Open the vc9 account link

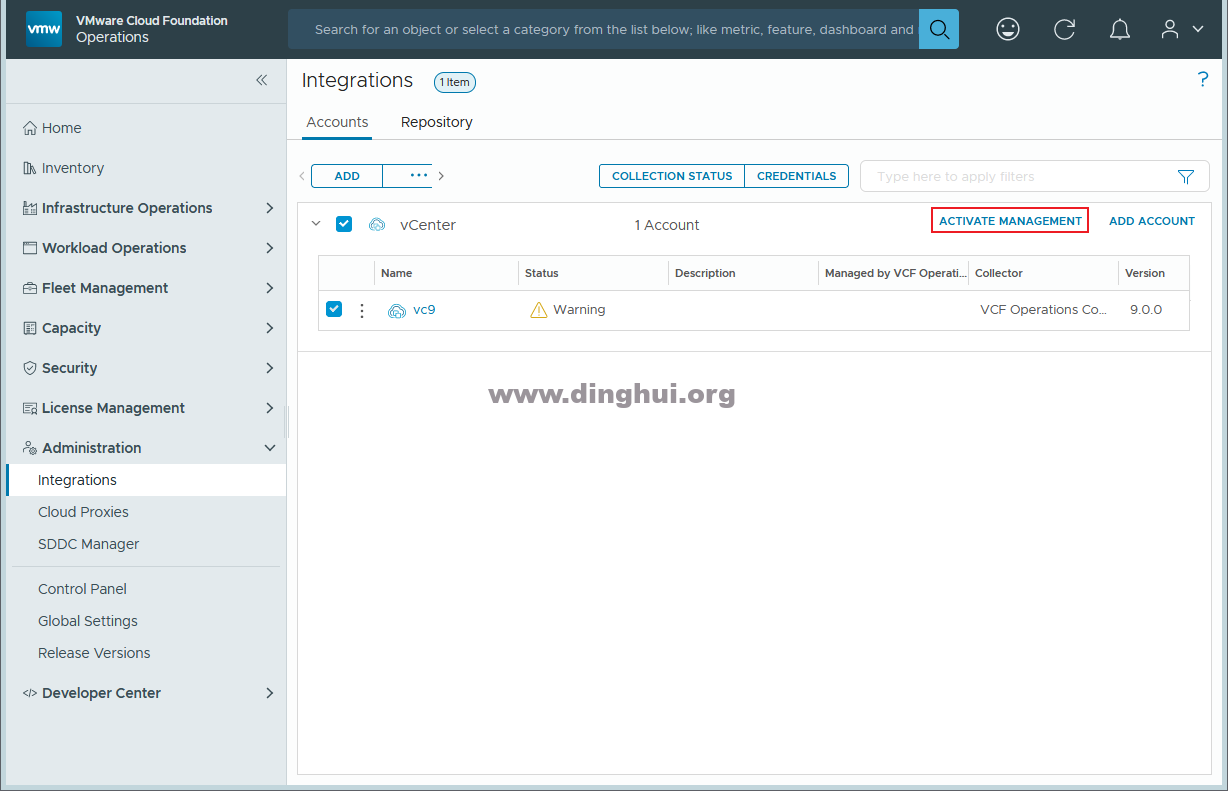tap(424, 310)
